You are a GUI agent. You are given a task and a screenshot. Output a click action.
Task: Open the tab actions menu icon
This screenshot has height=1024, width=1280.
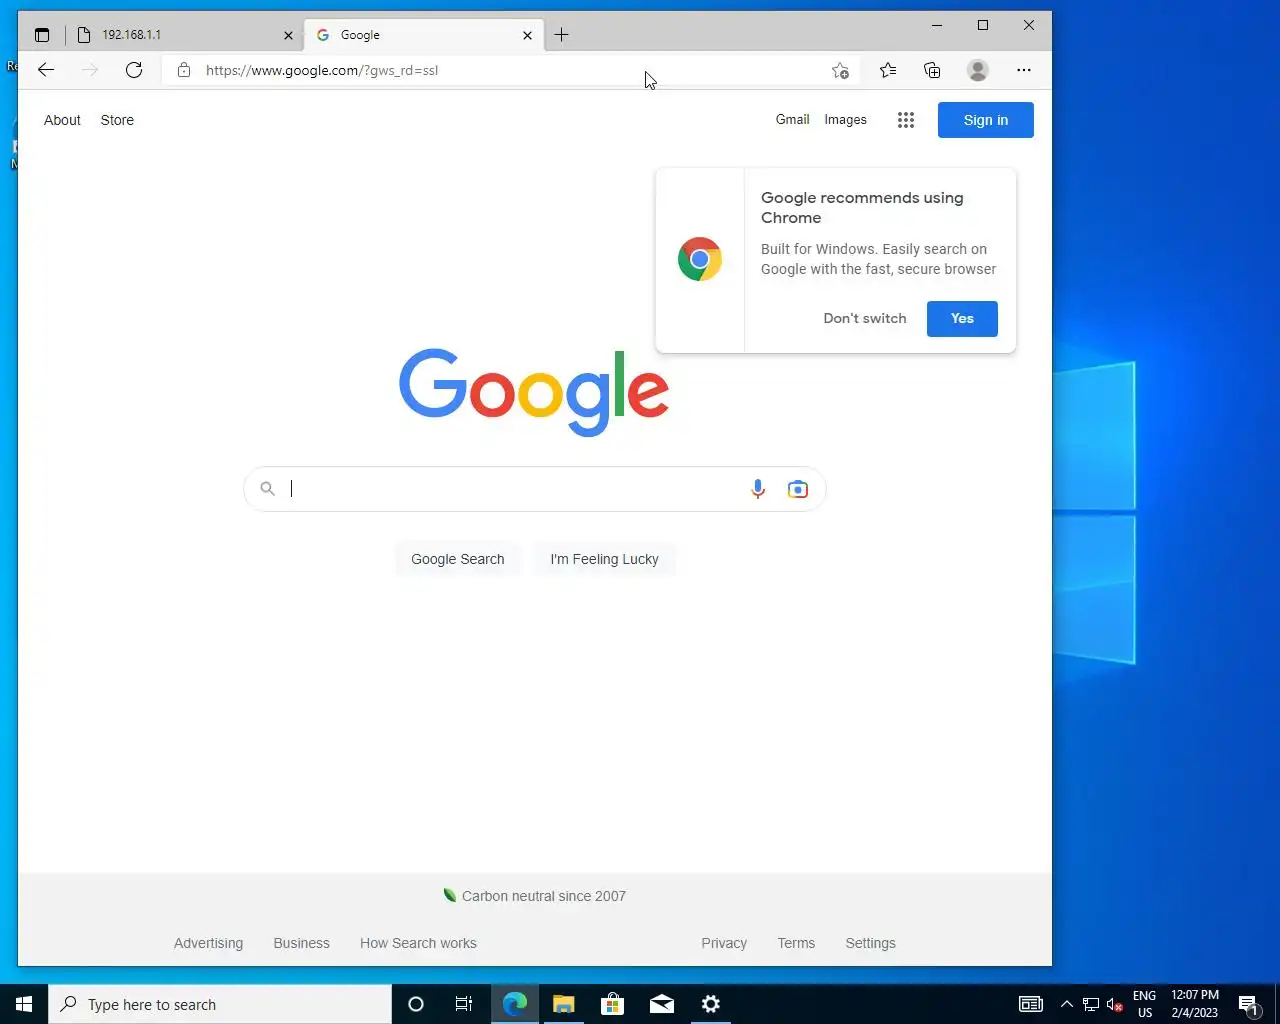click(x=42, y=35)
